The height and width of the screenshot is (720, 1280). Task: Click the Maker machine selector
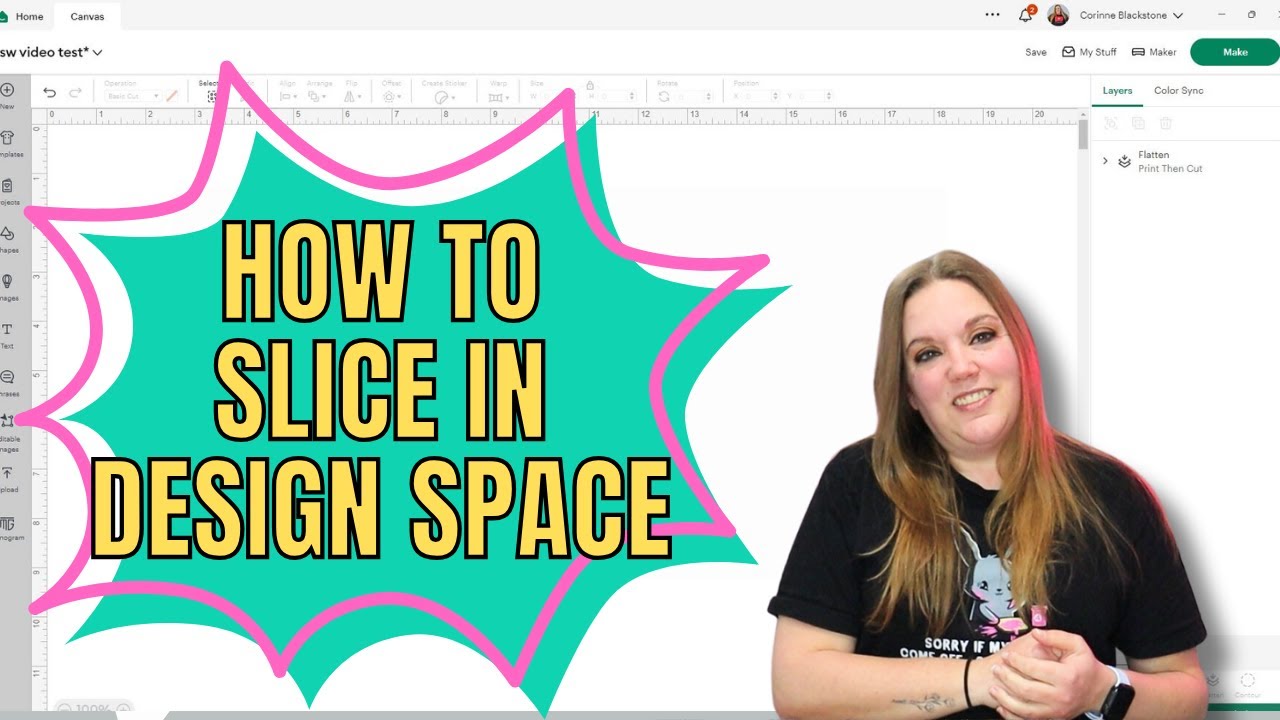(1154, 52)
